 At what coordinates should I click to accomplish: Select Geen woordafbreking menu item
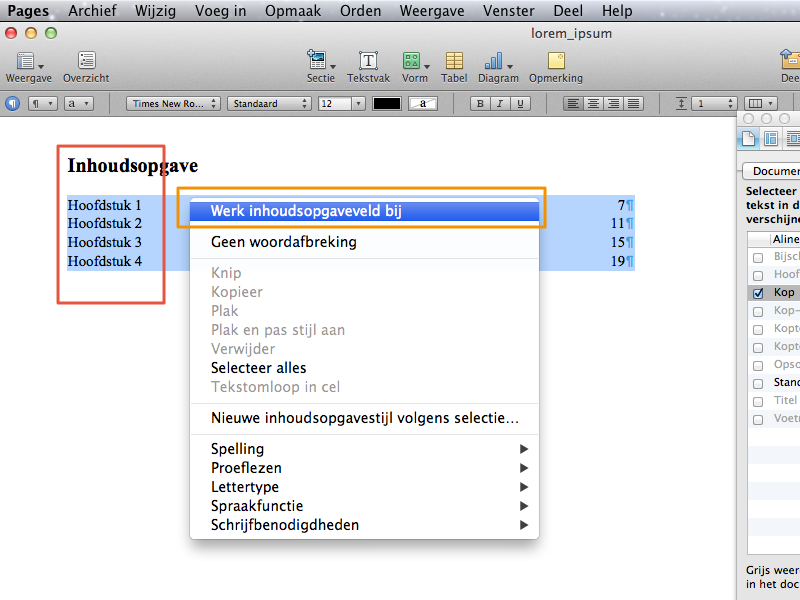coord(364,242)
